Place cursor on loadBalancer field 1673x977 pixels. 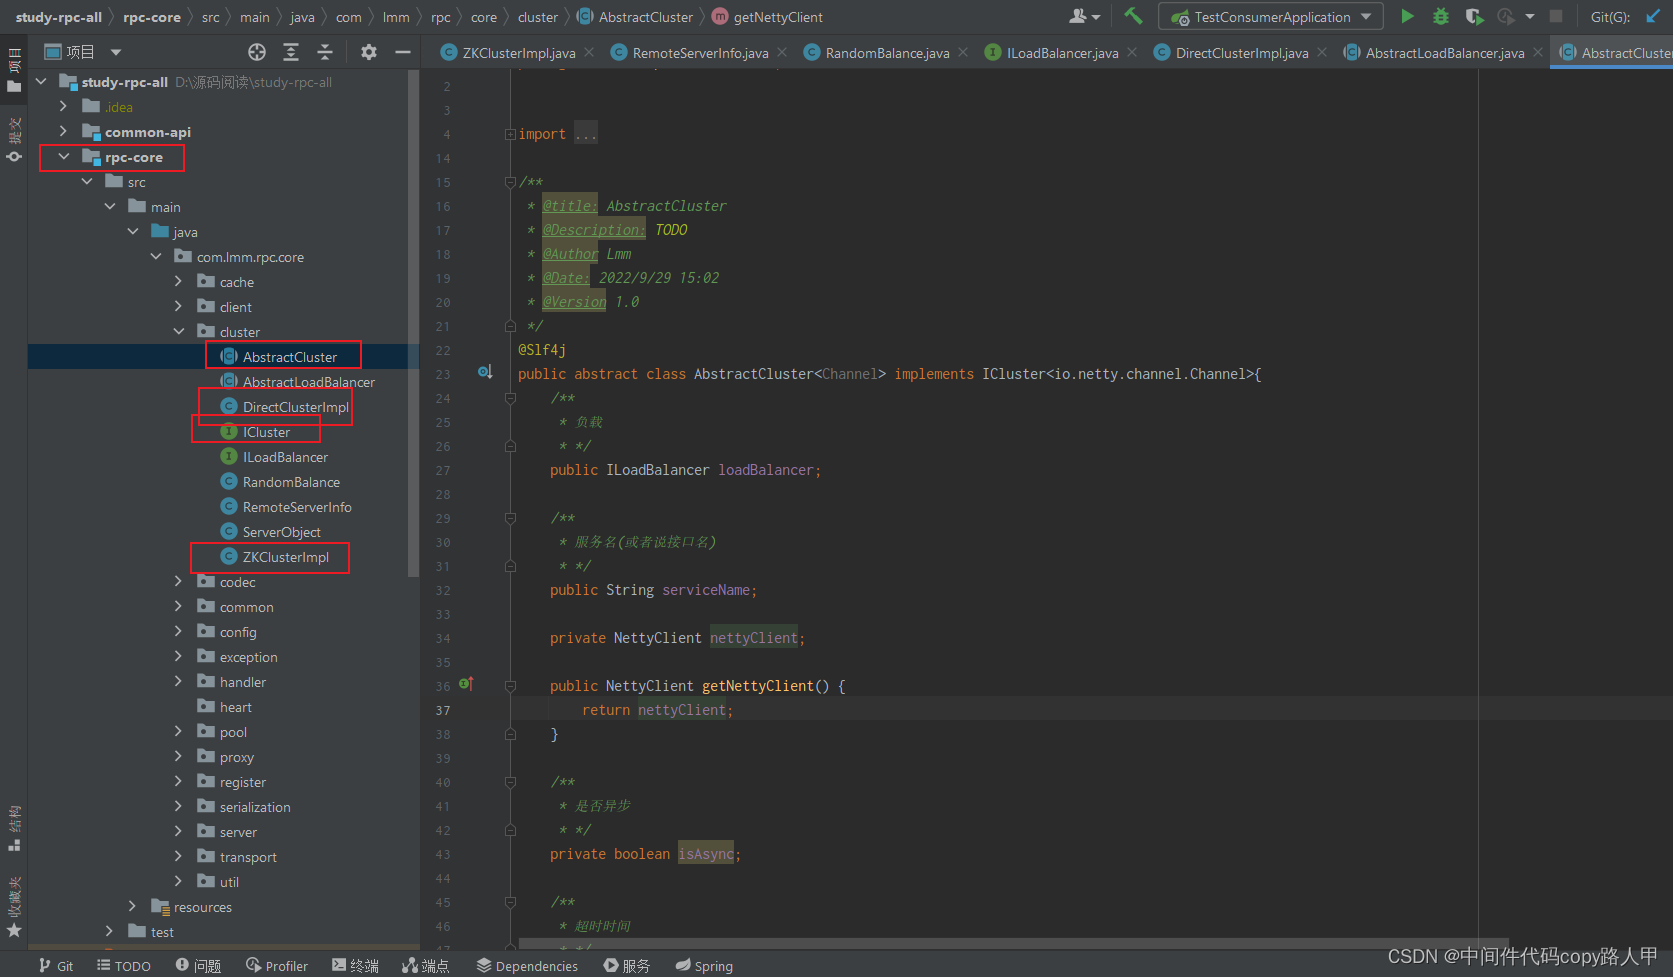click(765, 470)
